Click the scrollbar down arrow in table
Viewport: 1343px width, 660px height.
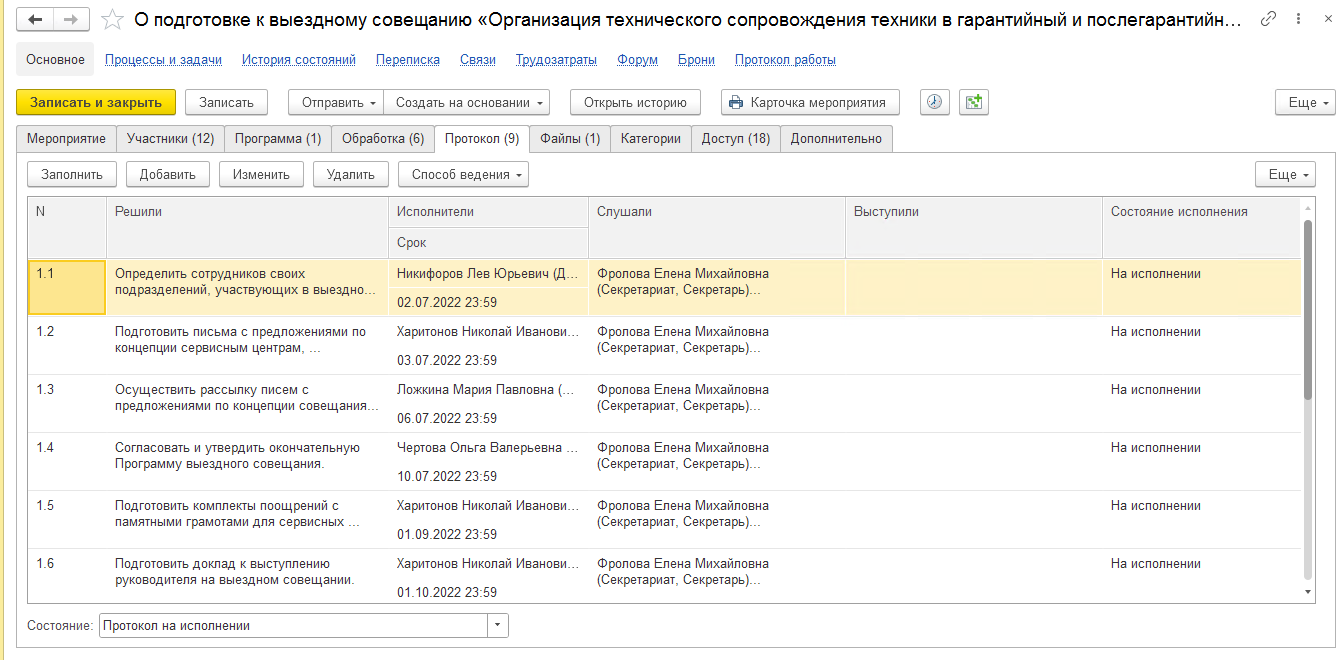[1309, 592]
